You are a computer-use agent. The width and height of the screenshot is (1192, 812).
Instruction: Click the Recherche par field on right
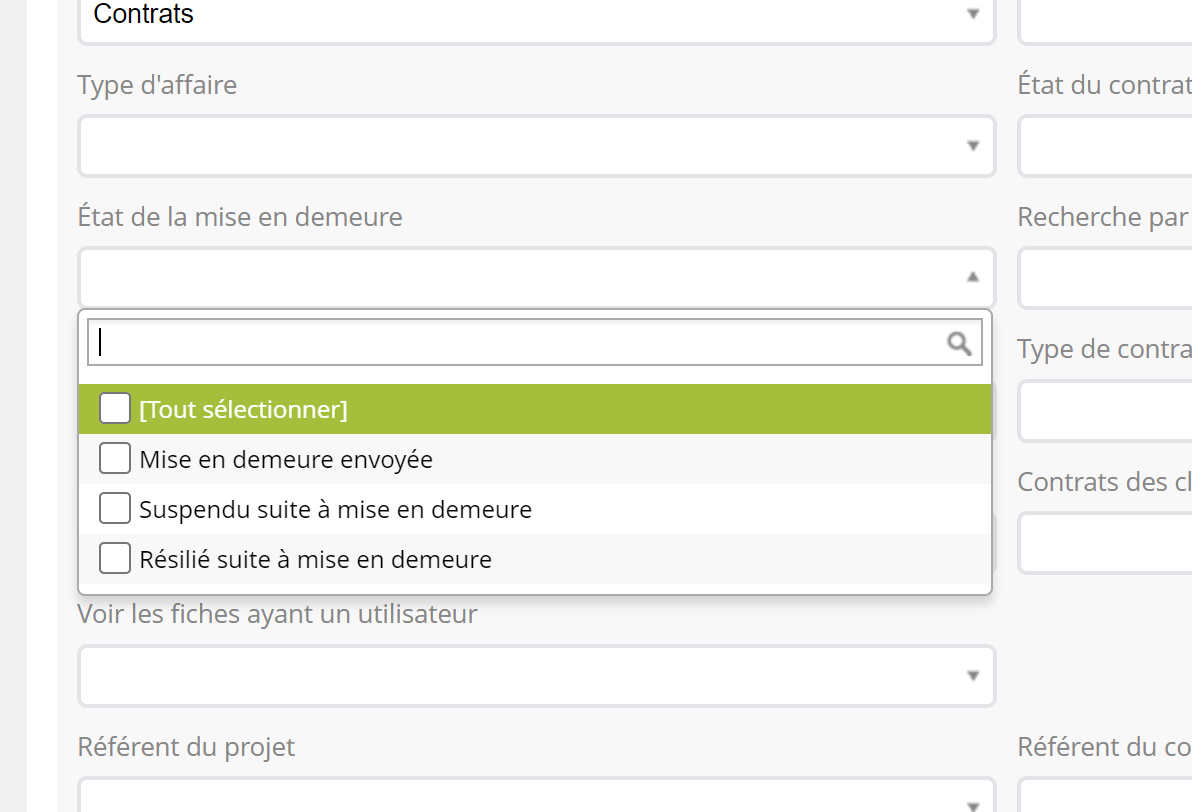pos(1105,277)
